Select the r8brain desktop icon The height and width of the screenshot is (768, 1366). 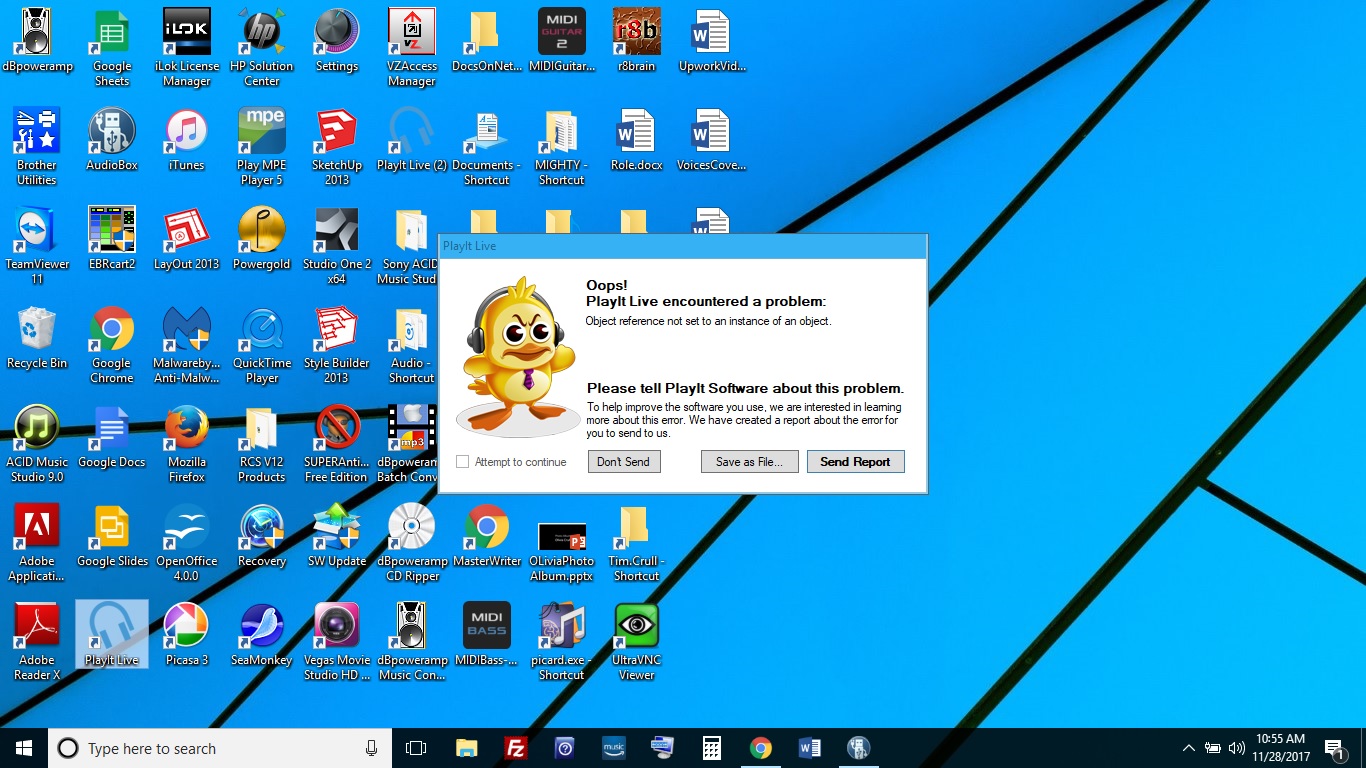click(637, 42)
